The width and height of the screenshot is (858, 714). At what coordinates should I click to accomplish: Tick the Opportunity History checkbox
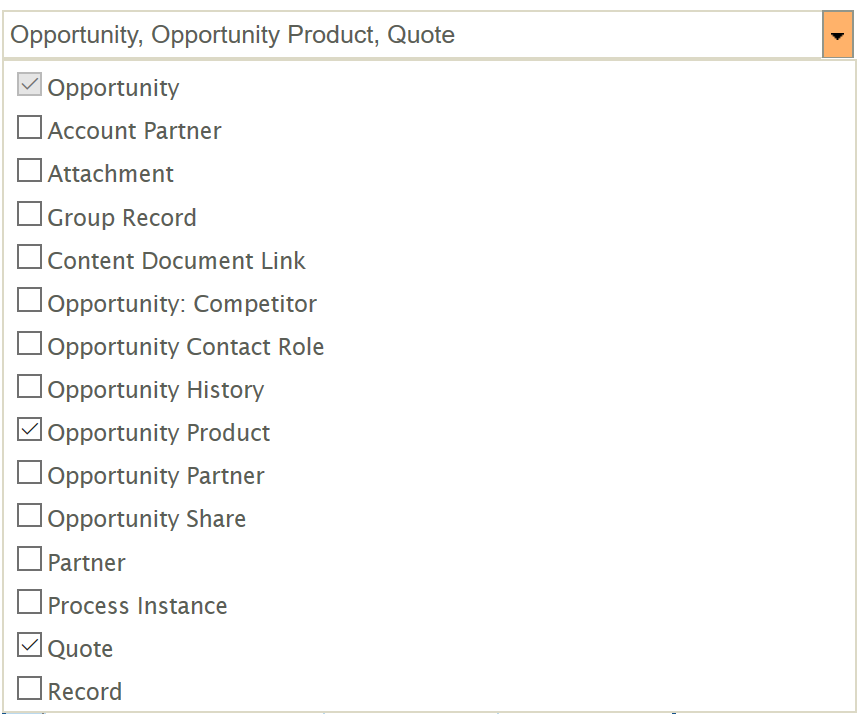pyautogui.click(x=30, y=388)
